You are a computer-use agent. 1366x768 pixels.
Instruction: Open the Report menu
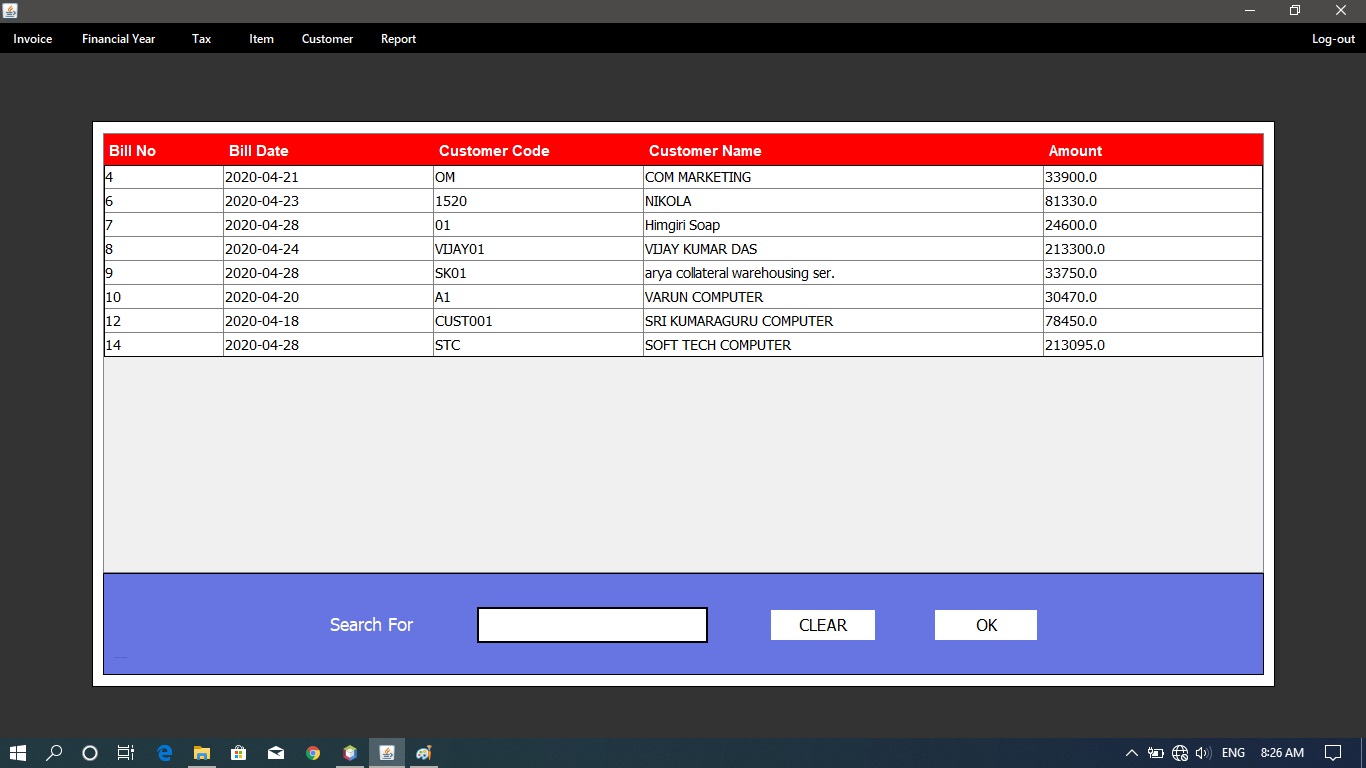pyautogui.click(x=398, y=39)
